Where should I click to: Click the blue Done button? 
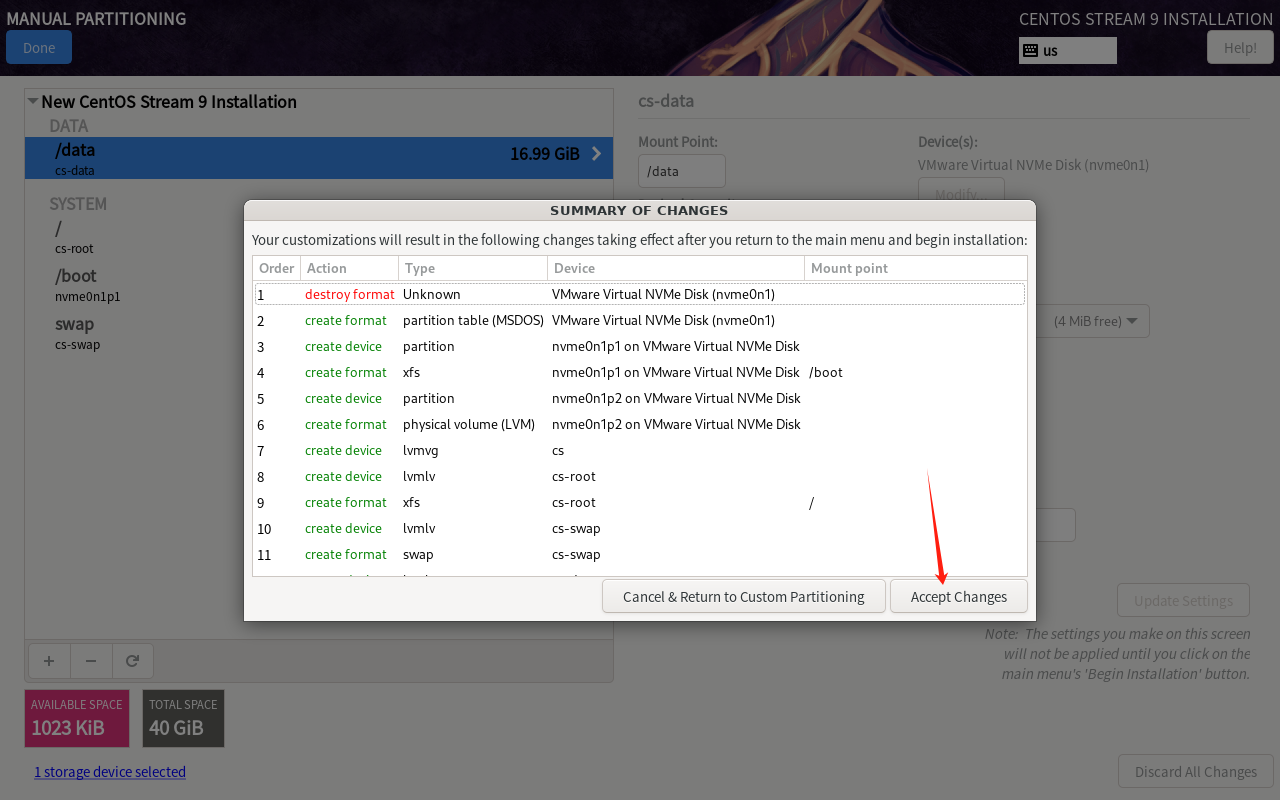39,47
